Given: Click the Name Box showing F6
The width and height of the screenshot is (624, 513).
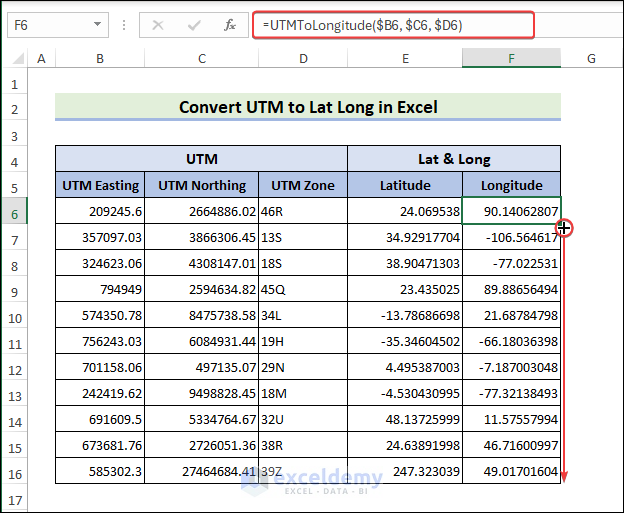Looking at the screenshot, I should click(x=58, y=25).
